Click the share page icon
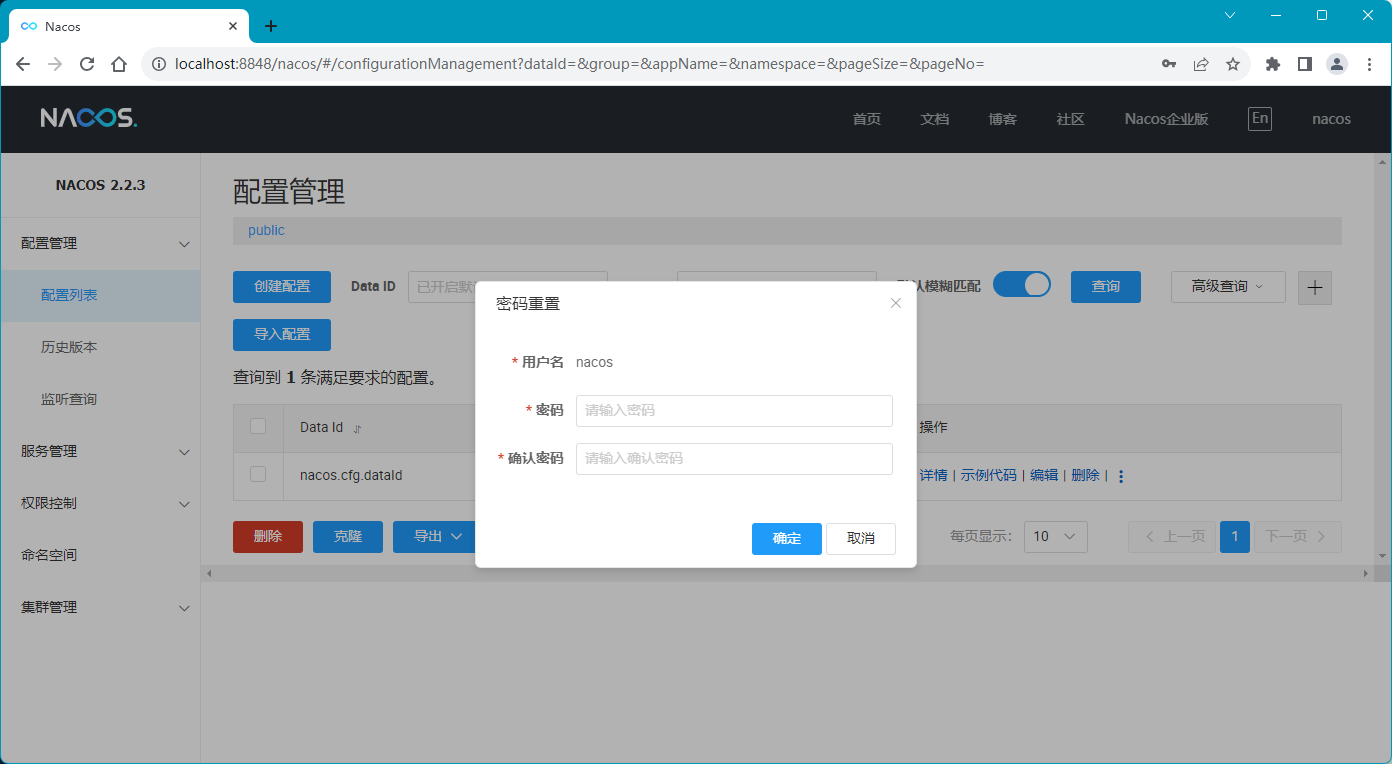Viewport: 1392px width, 764px height. pyautogui.click(x=1201, y=64)
